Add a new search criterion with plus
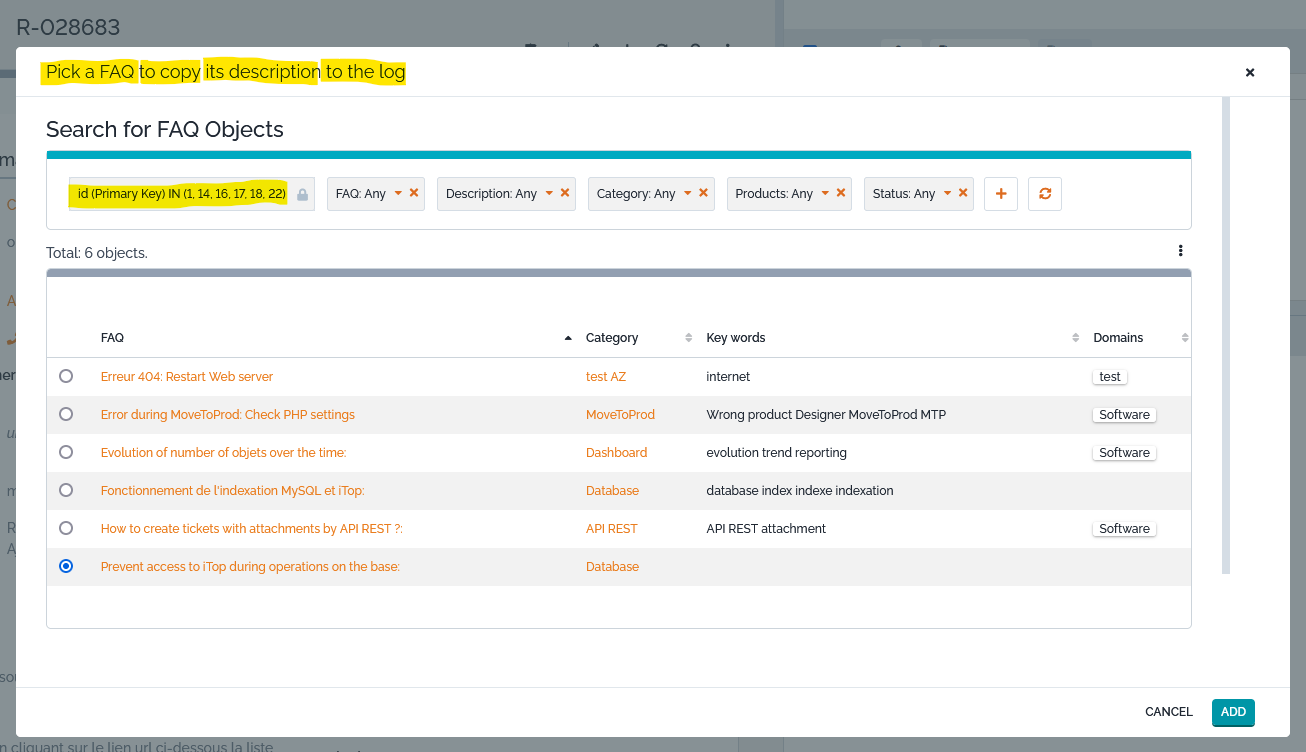The image size is (1306, 752). (1001, 194)
